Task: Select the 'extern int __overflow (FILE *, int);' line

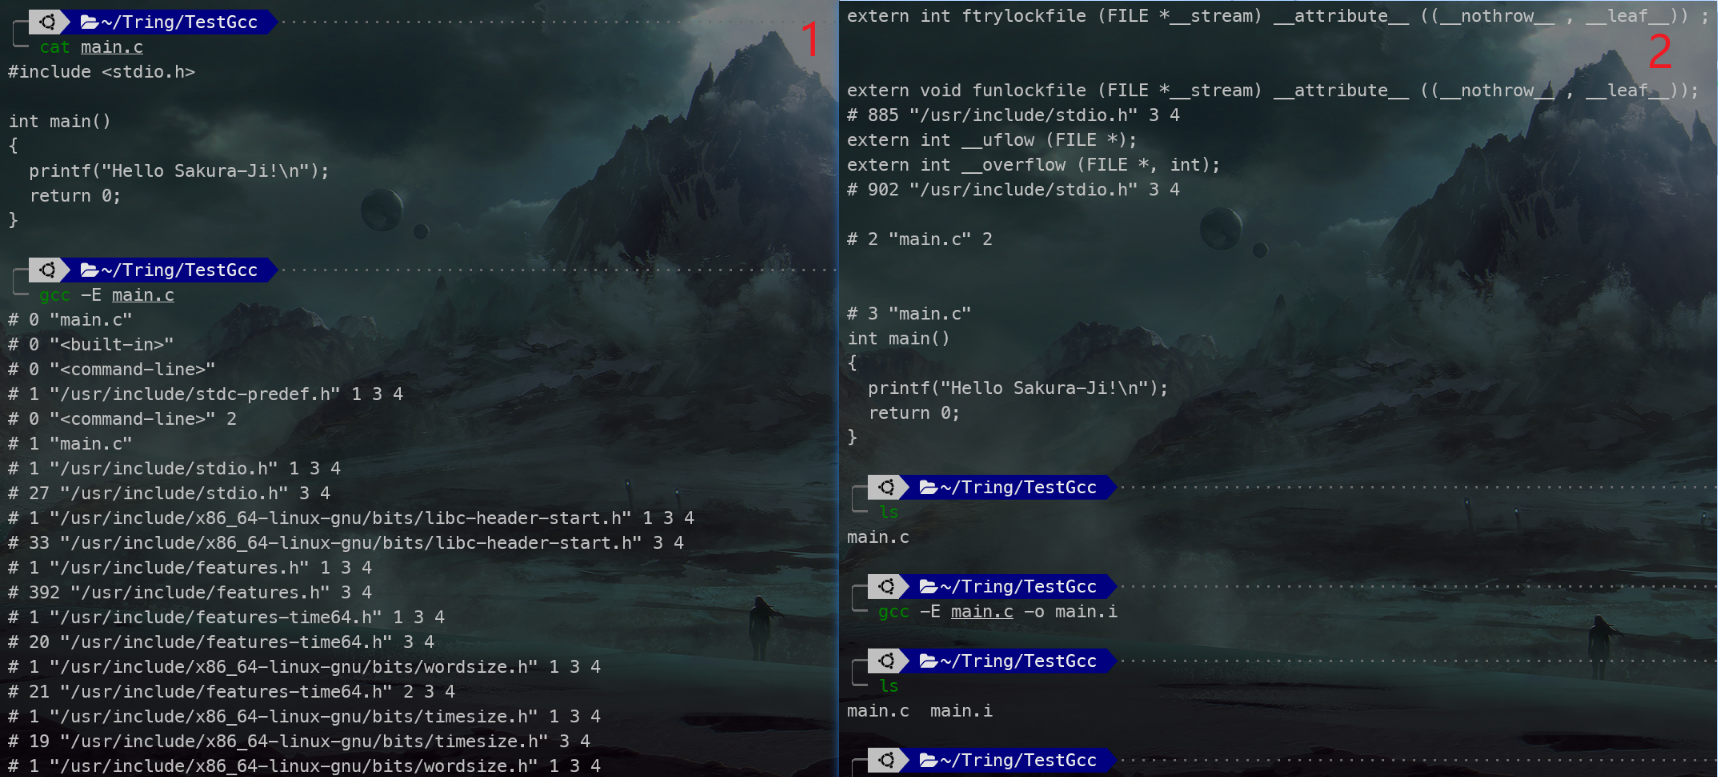Action: point(1034,165)
